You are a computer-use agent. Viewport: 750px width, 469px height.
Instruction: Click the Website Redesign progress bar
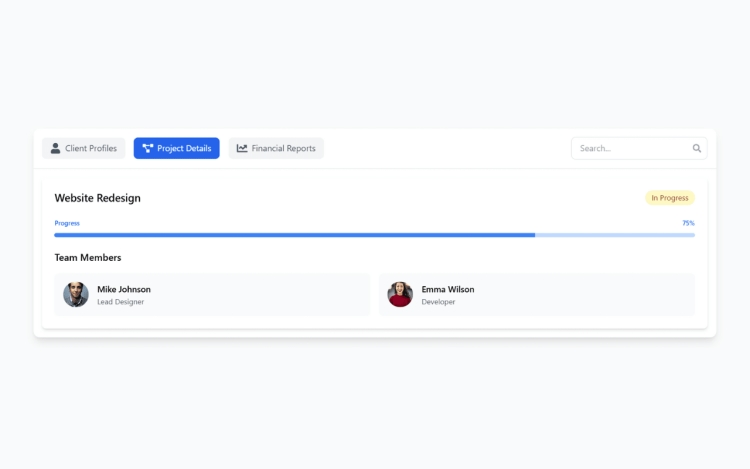tap(375, 235)
